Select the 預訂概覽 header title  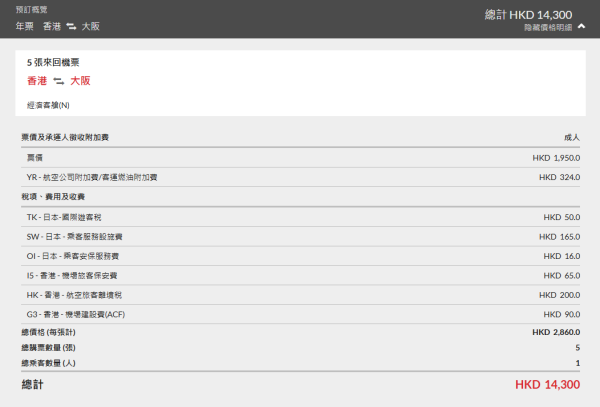[x=29, y=9]
